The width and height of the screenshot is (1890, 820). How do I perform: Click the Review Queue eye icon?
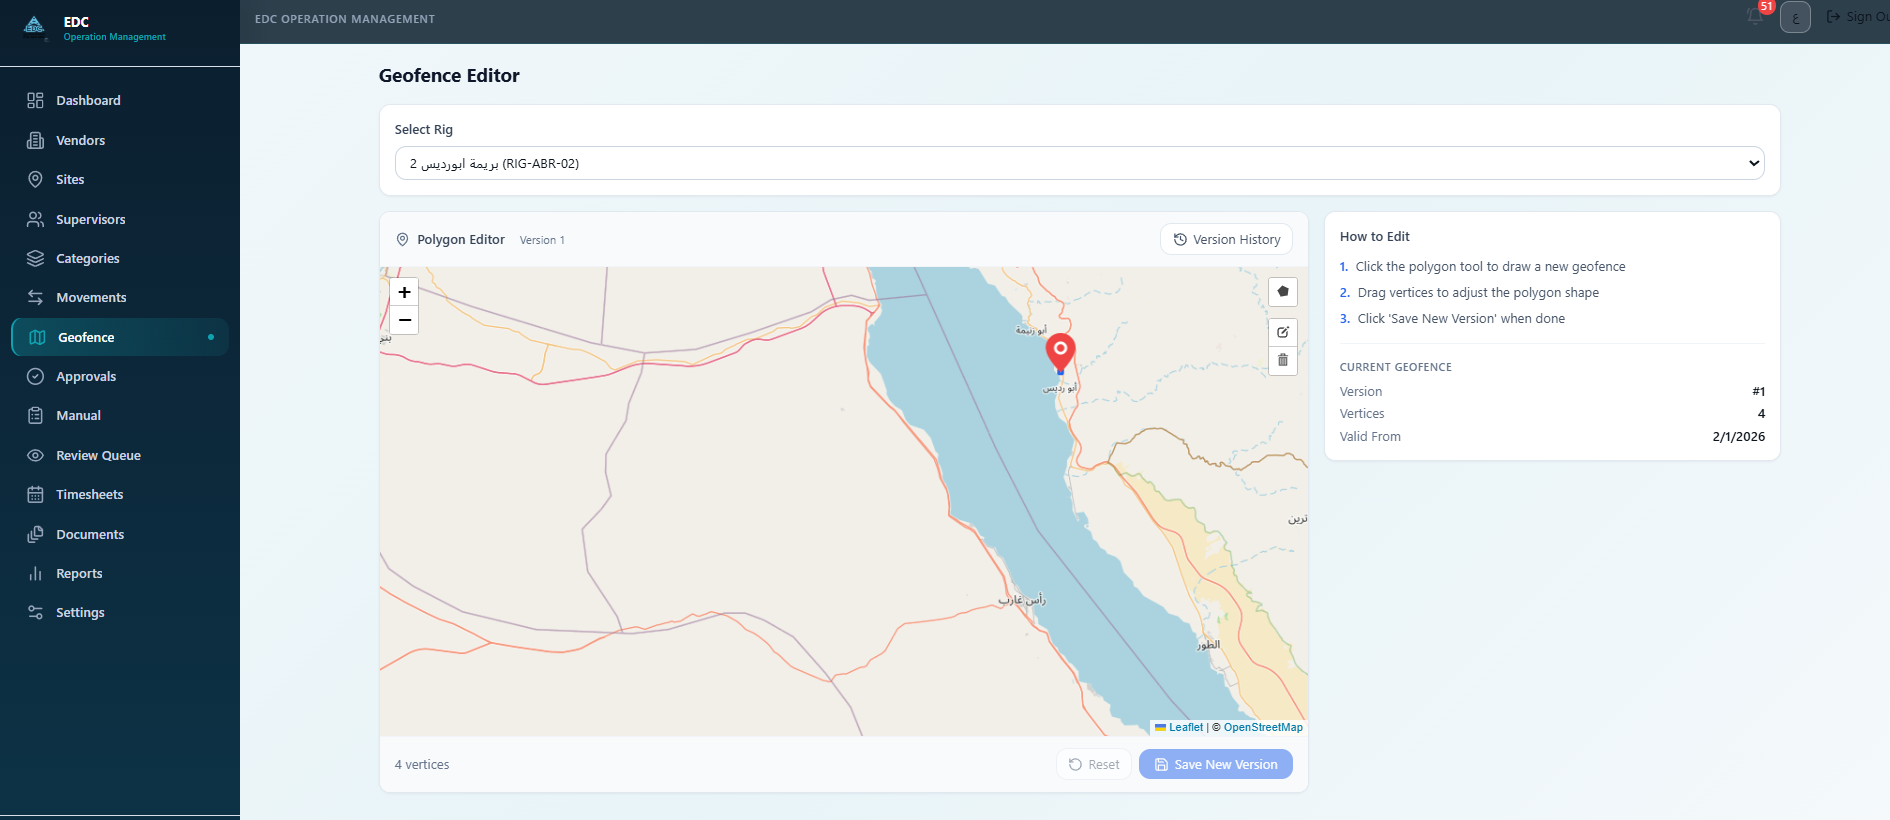(35, 455)
